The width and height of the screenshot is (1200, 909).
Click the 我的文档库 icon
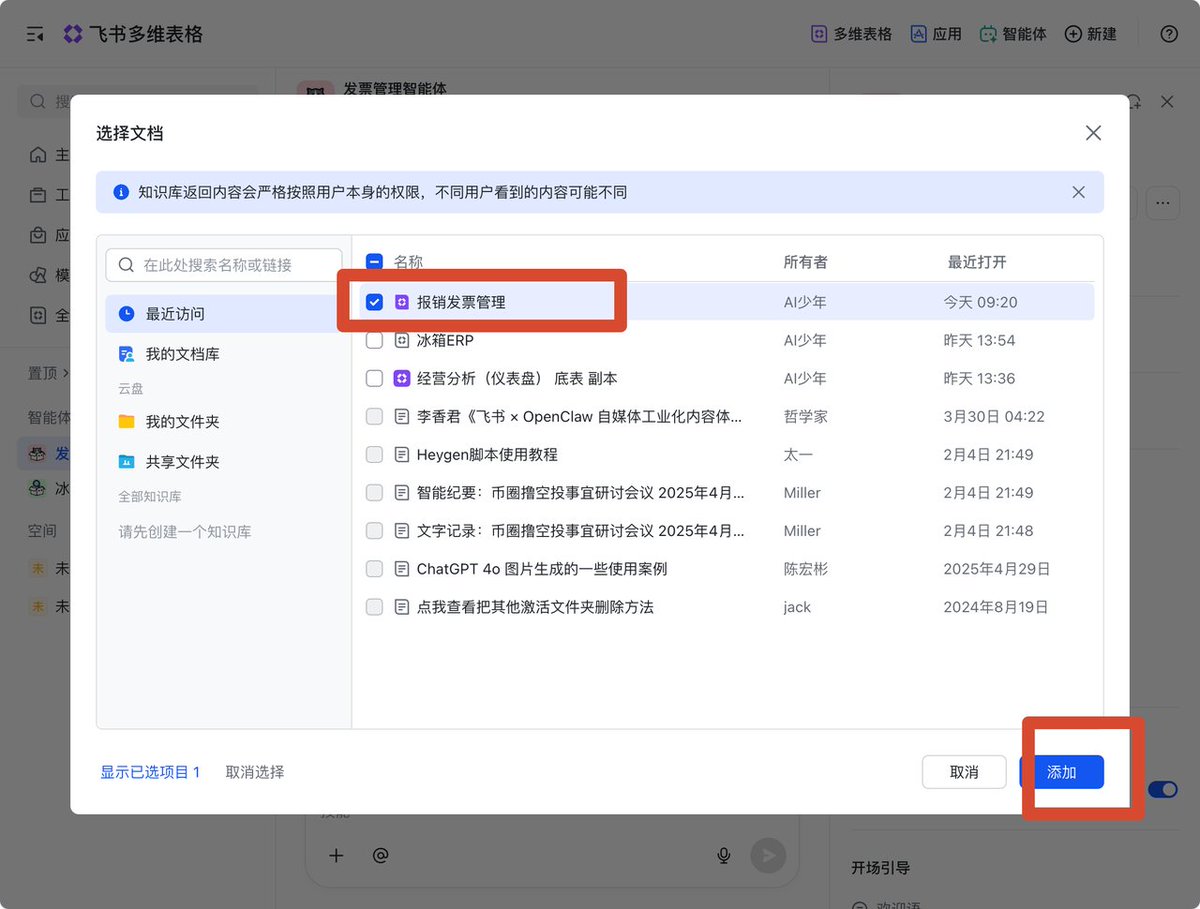(x=126, y=354)
